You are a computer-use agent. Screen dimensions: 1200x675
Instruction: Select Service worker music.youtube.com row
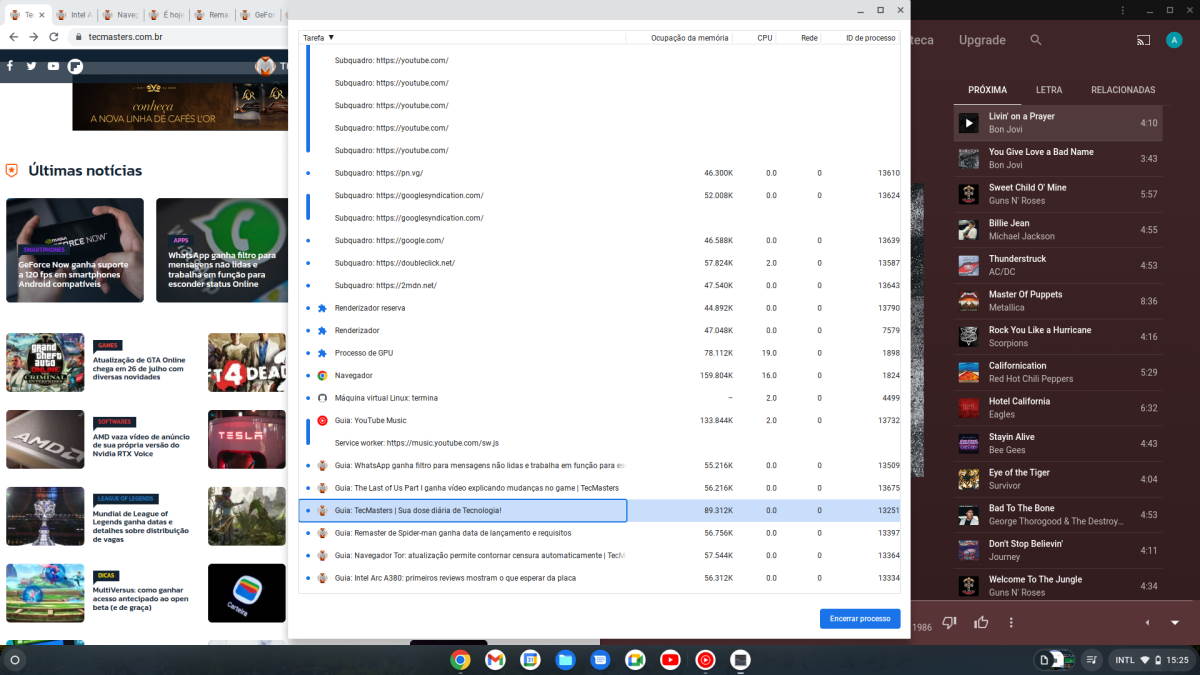600,443
